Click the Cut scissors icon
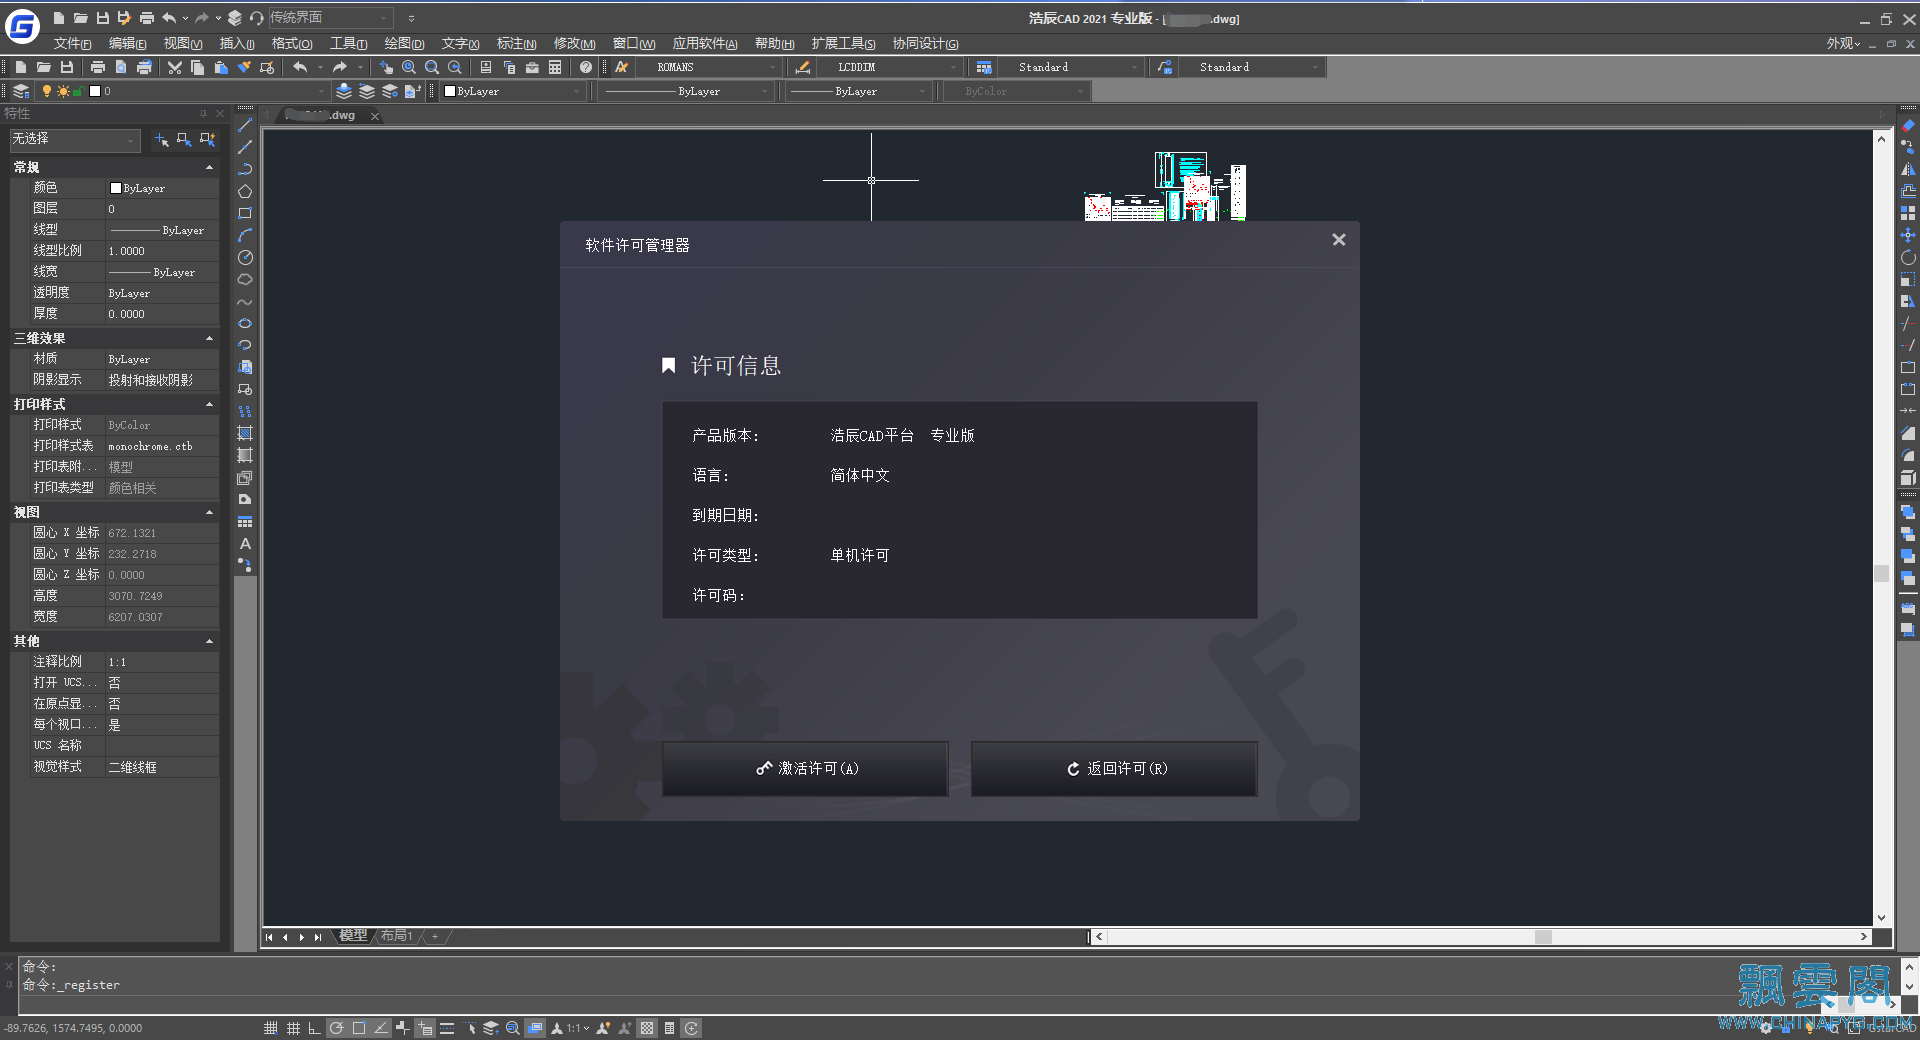 tap(175, 67)
